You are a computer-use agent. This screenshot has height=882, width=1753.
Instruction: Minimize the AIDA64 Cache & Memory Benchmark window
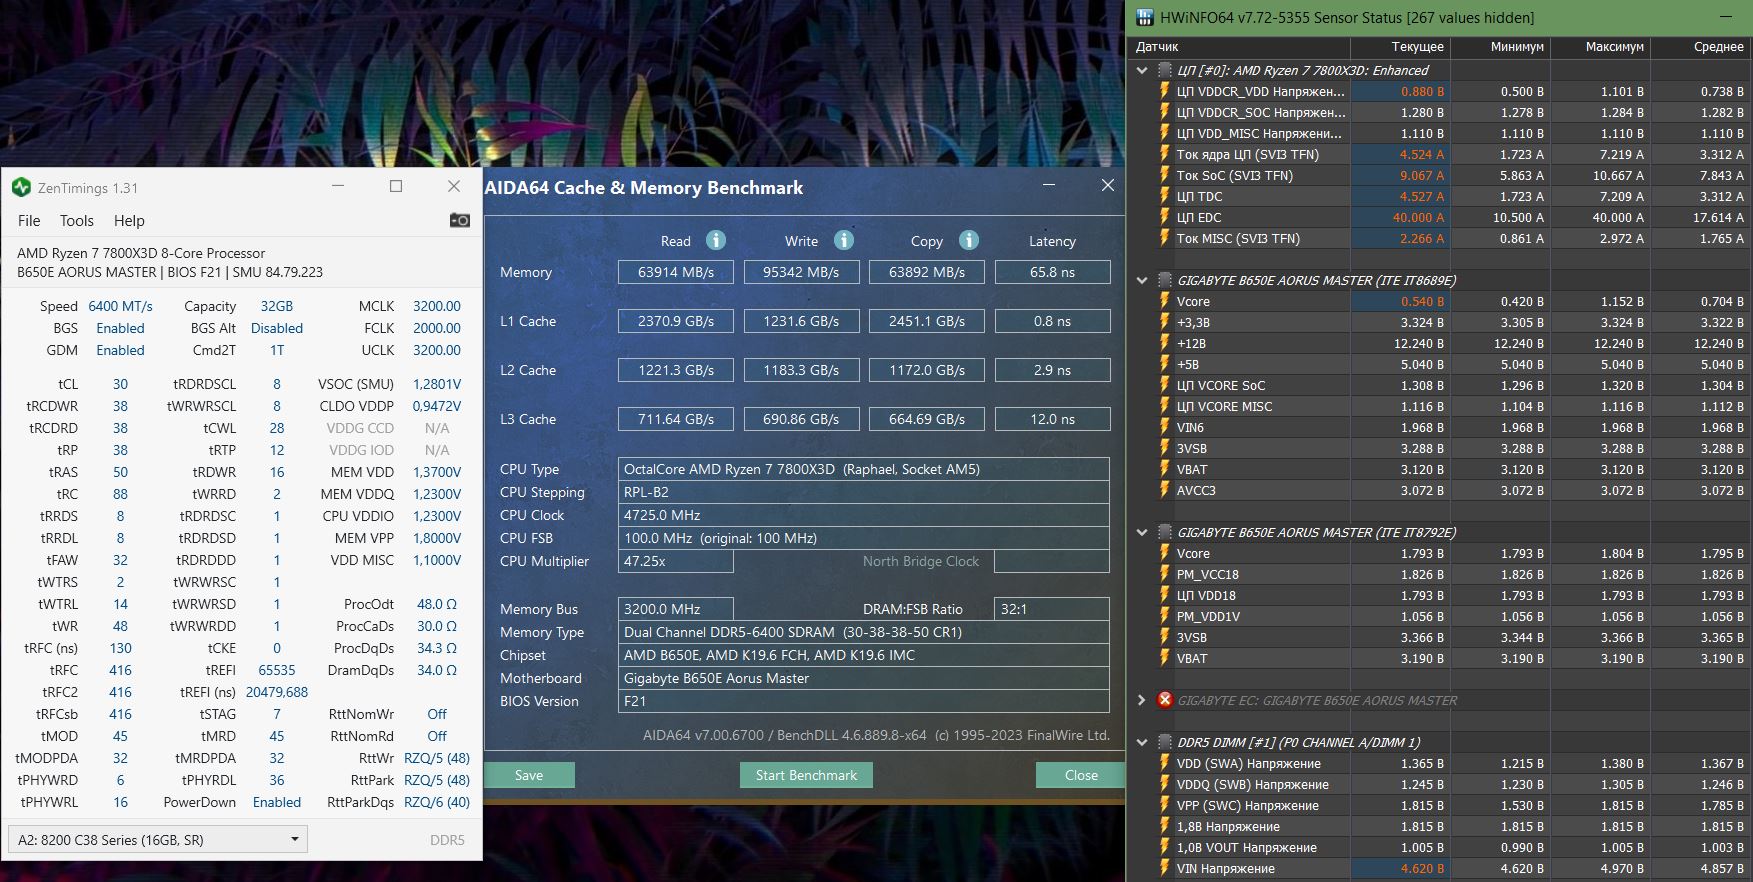click(x=1049, y=185)
